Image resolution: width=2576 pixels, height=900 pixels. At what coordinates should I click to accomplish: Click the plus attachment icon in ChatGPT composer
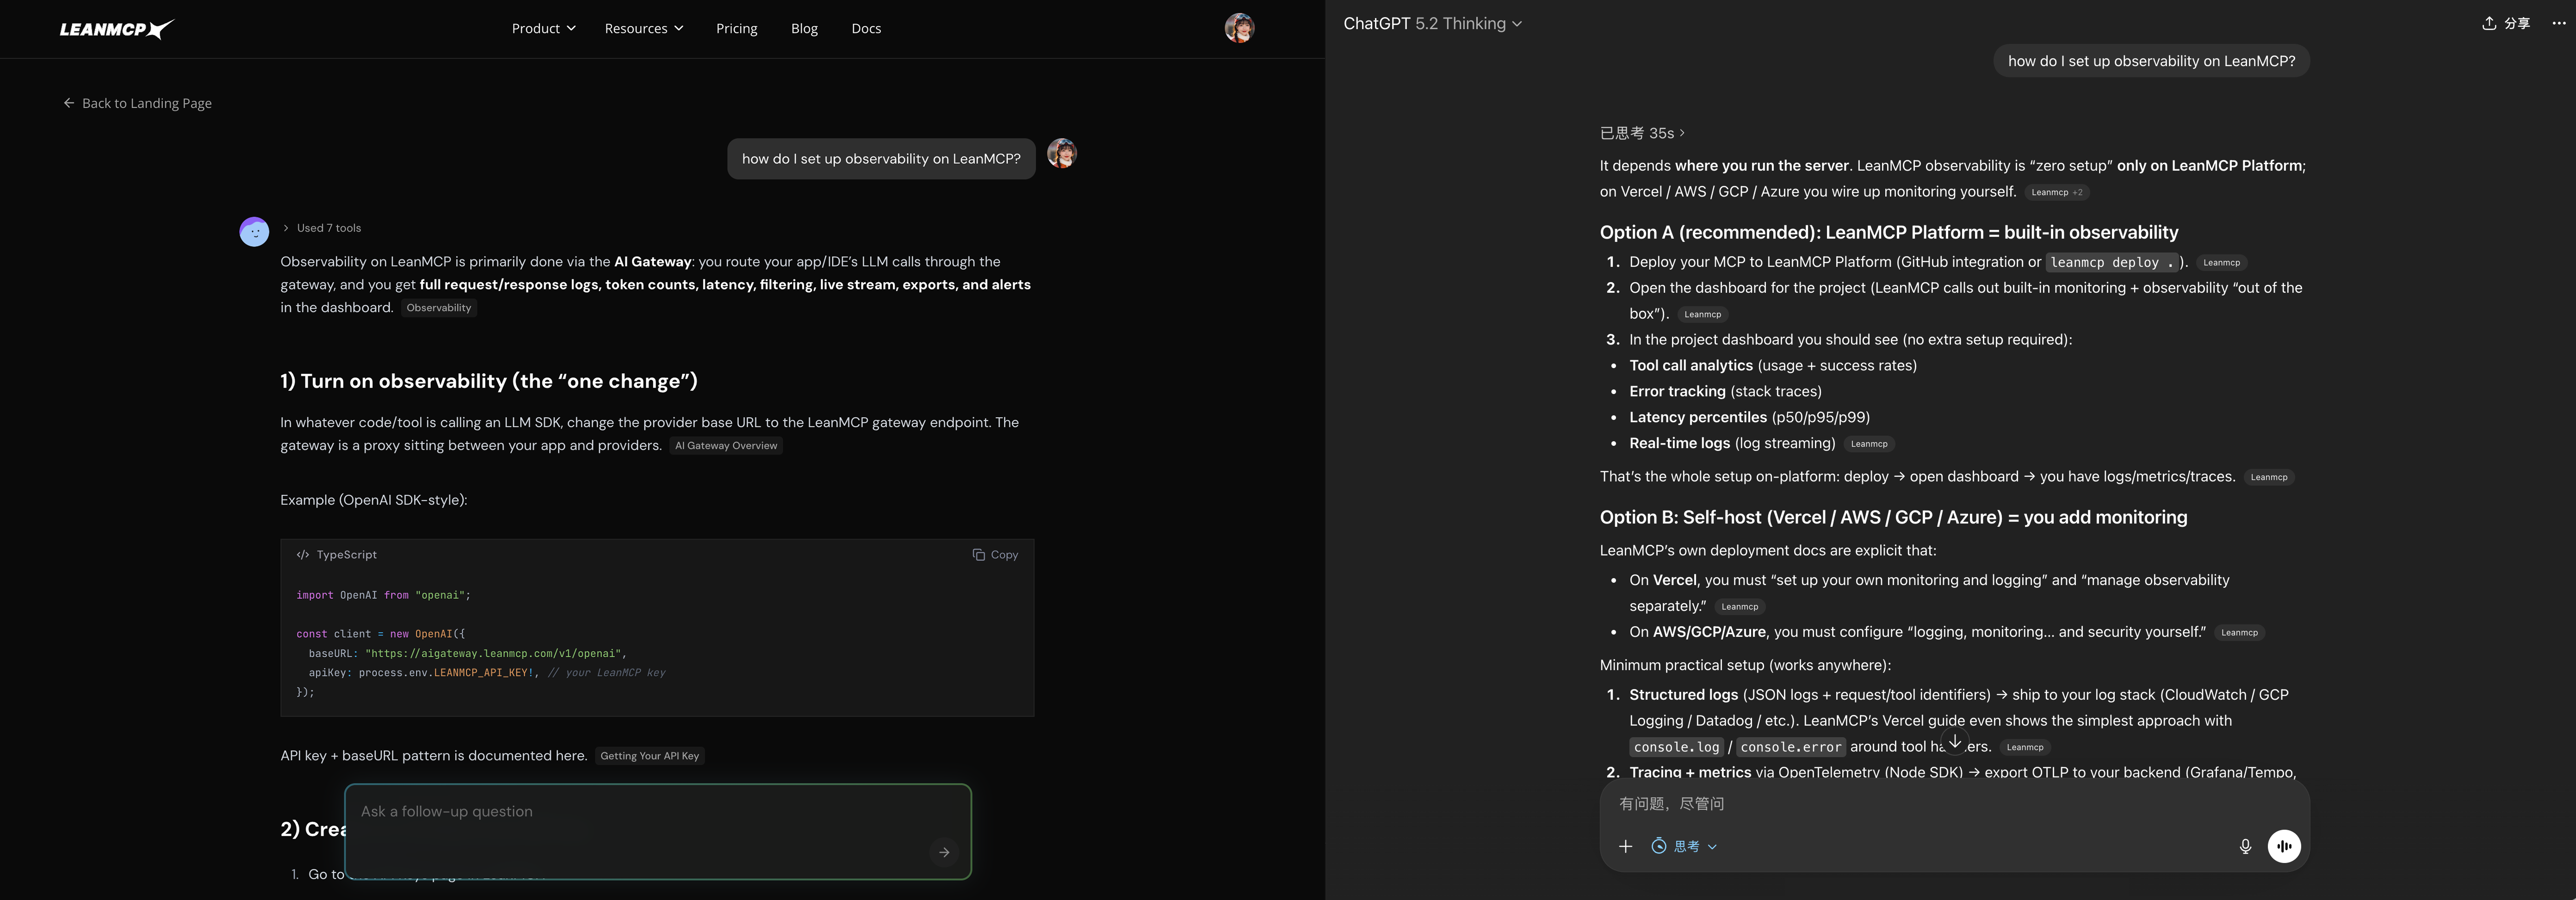click(x=1626, y=846)
